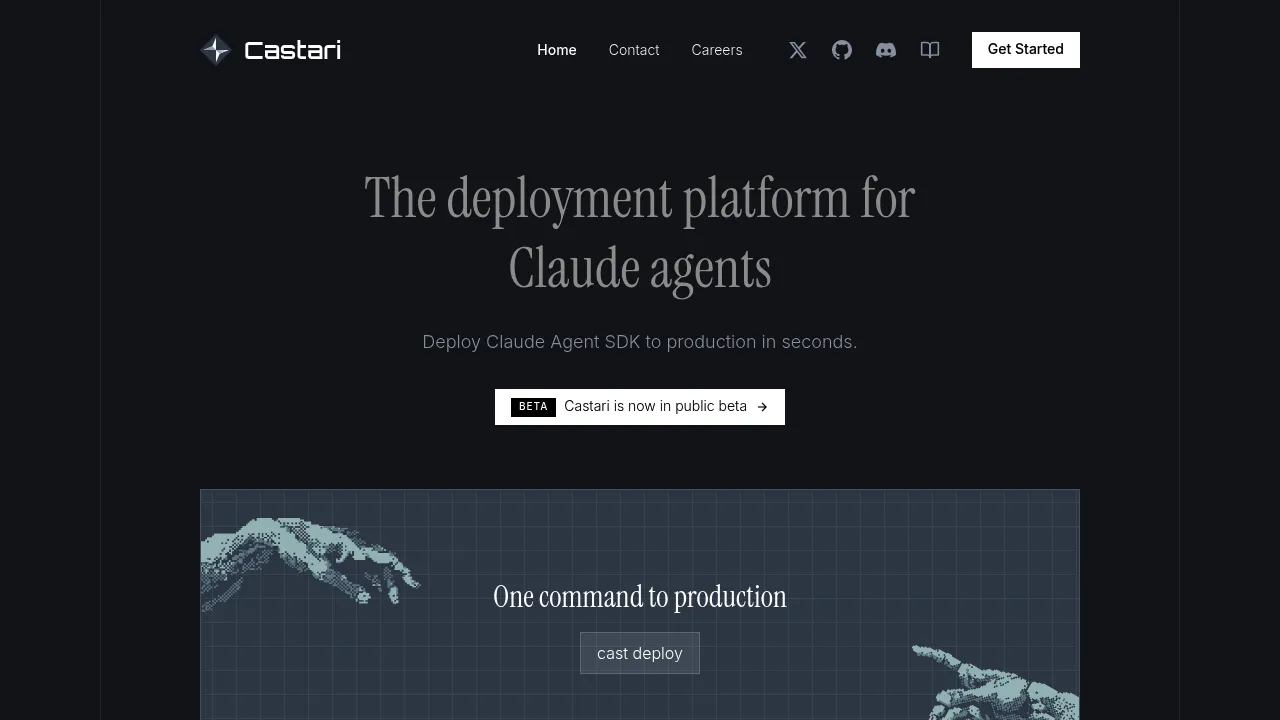
Task: Click the BETA badge label
Action: pyautogui.click(x=533, y=407)
